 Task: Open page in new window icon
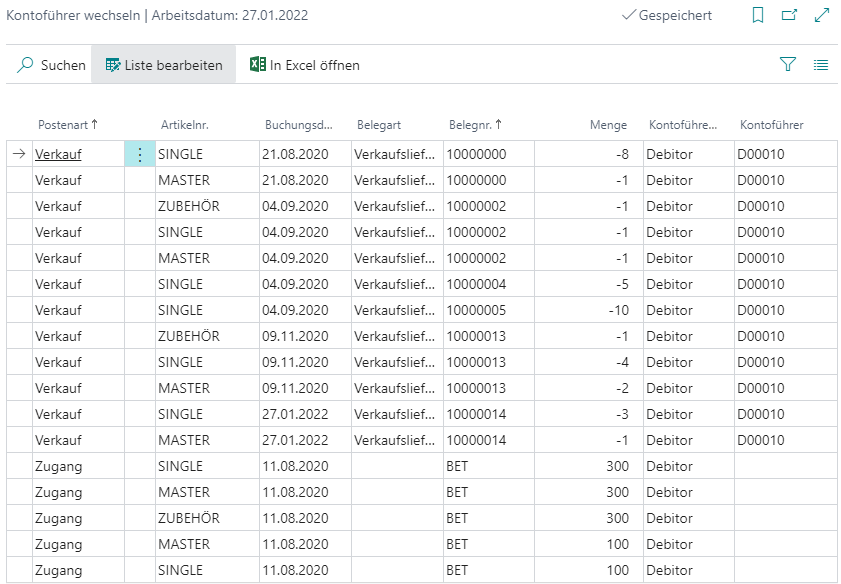(x=789, y=16)
